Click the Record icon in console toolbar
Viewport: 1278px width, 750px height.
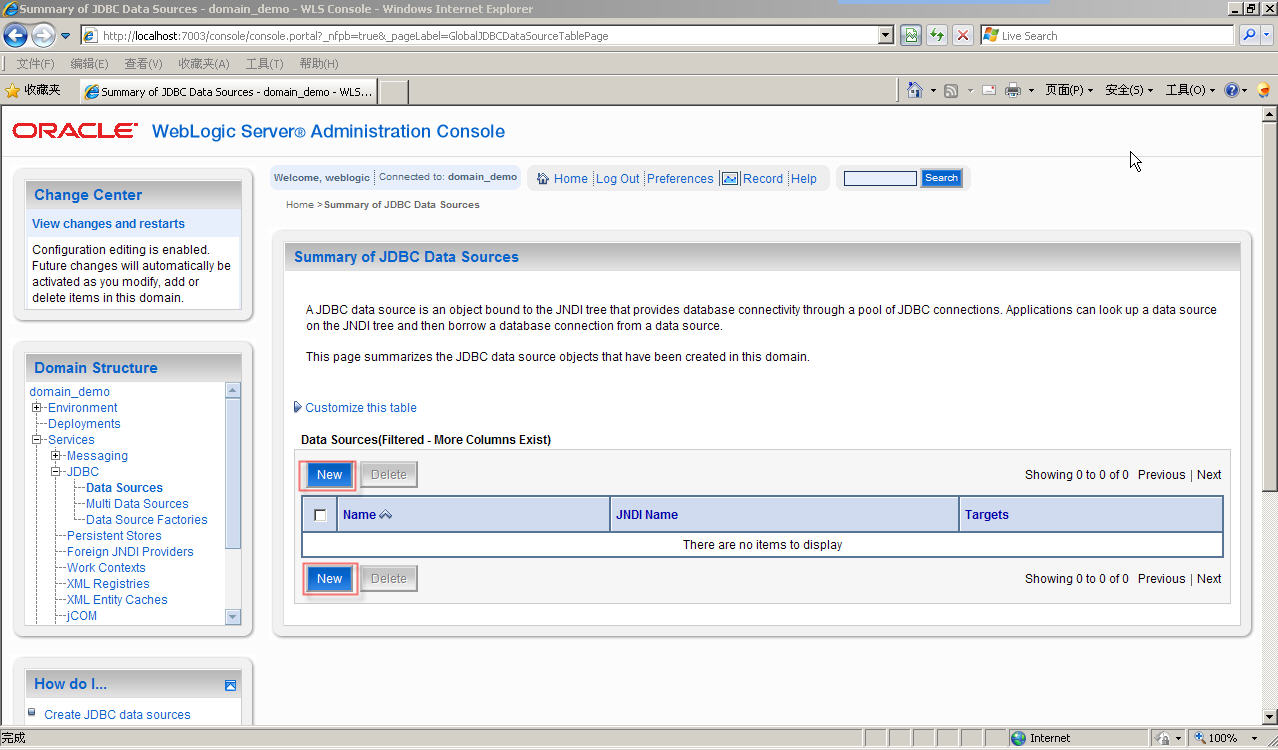[730, 179]
